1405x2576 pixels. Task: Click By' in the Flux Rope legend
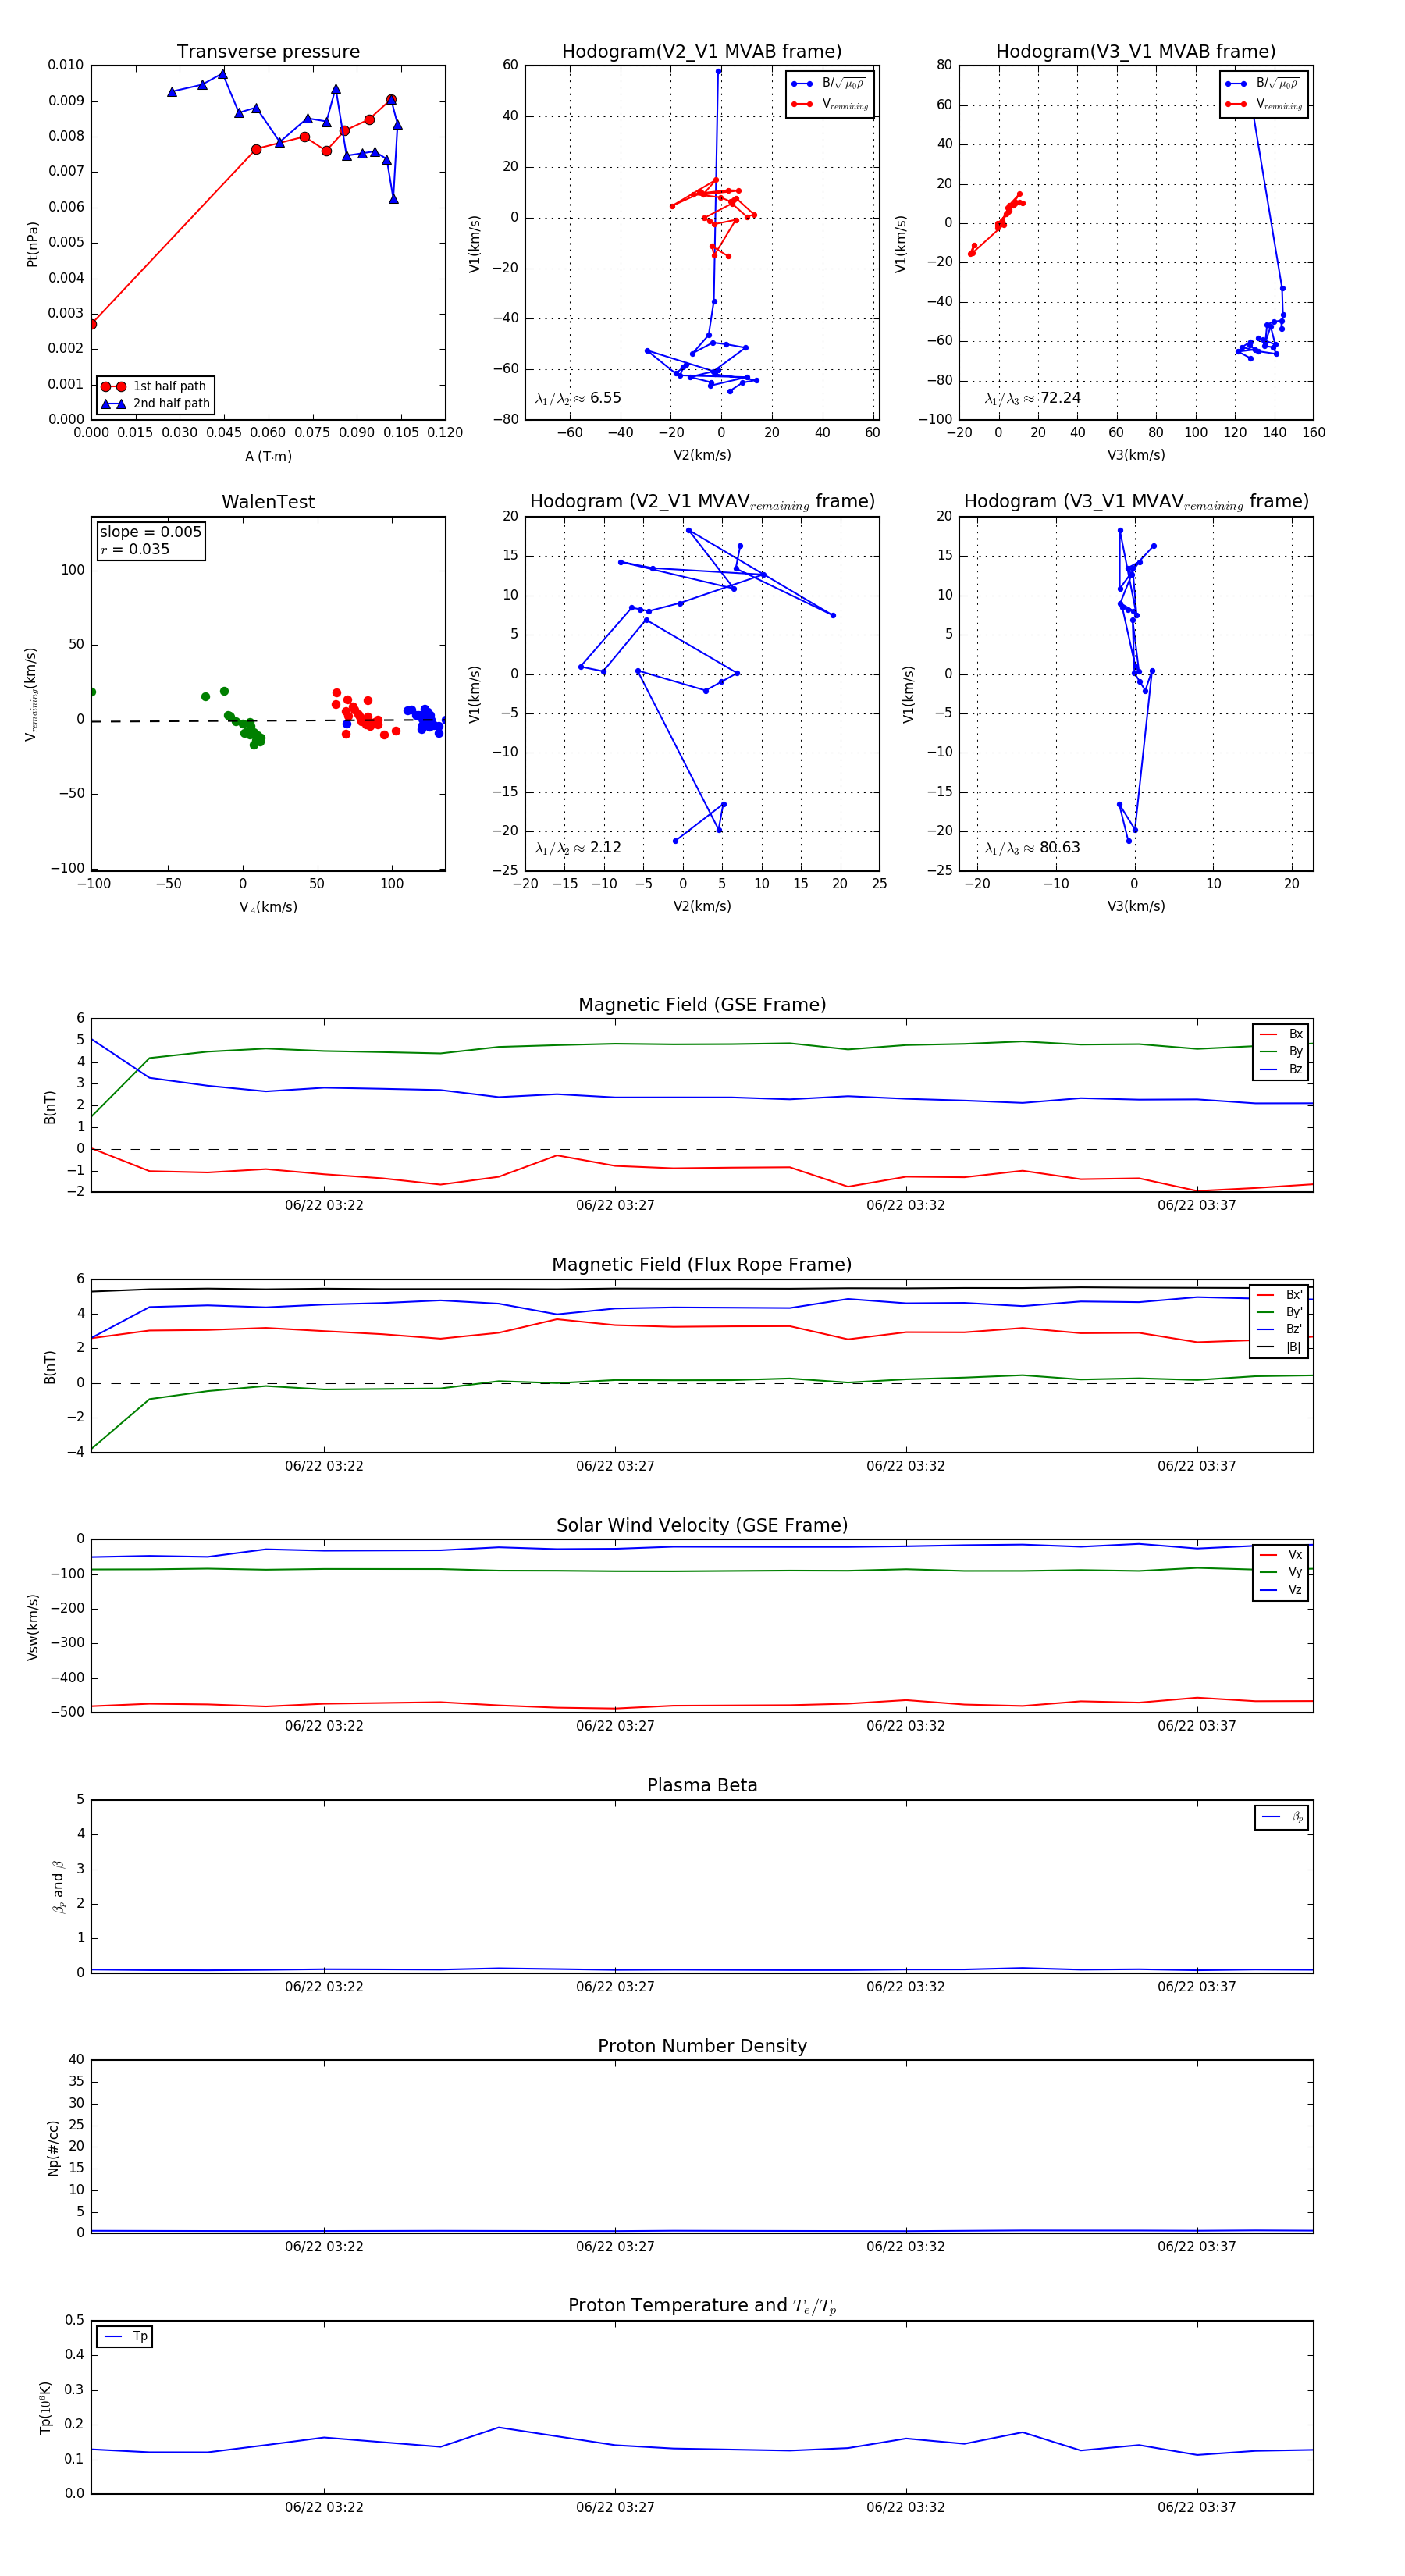pos(1281,1312)
